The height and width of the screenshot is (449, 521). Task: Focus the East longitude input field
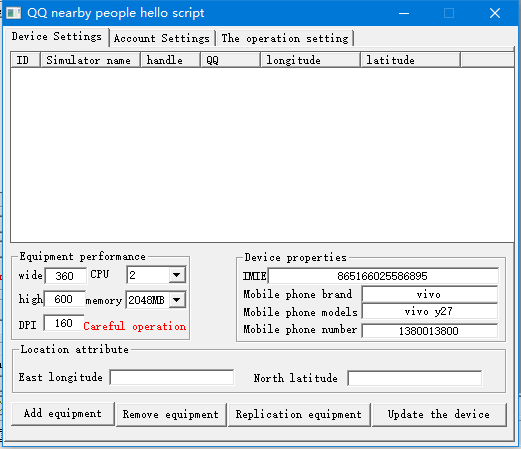172,377
